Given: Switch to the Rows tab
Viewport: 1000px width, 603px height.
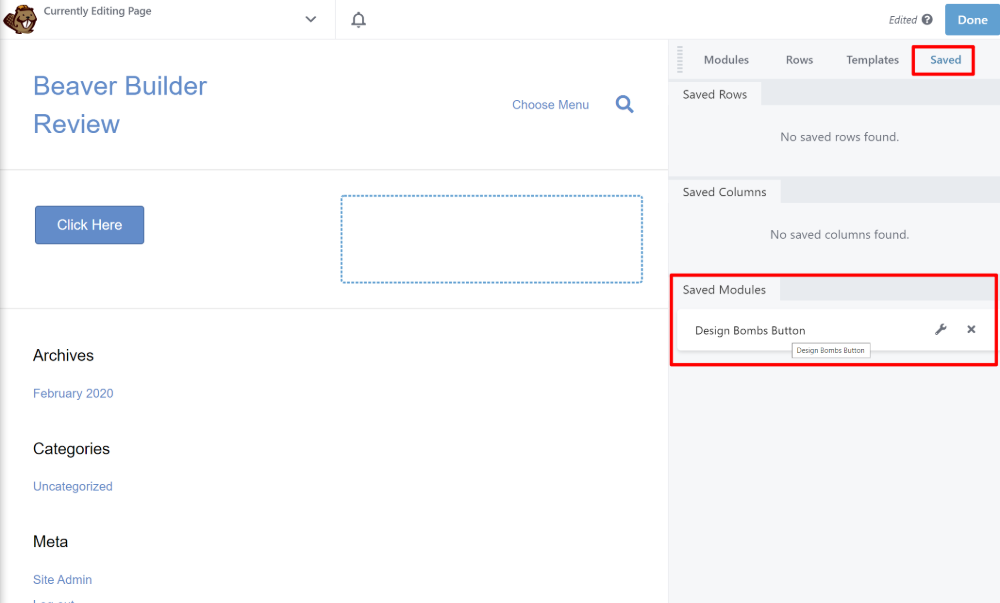Looking at the screenshot, I should coord(799,60).
